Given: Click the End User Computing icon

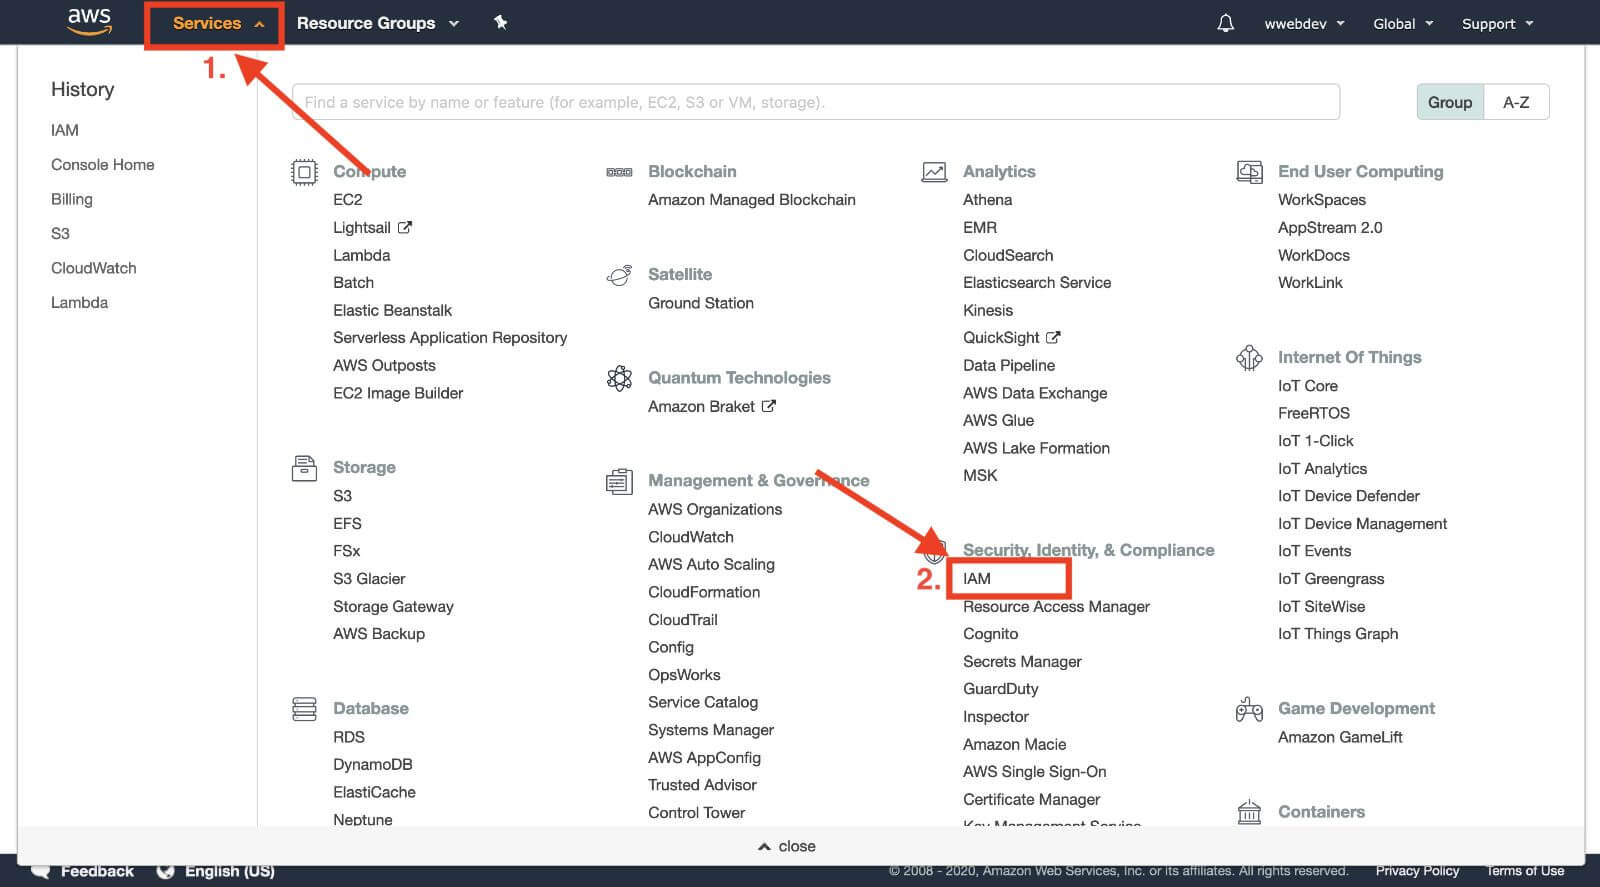Looking at the screenshot, I should point(1249,172).
